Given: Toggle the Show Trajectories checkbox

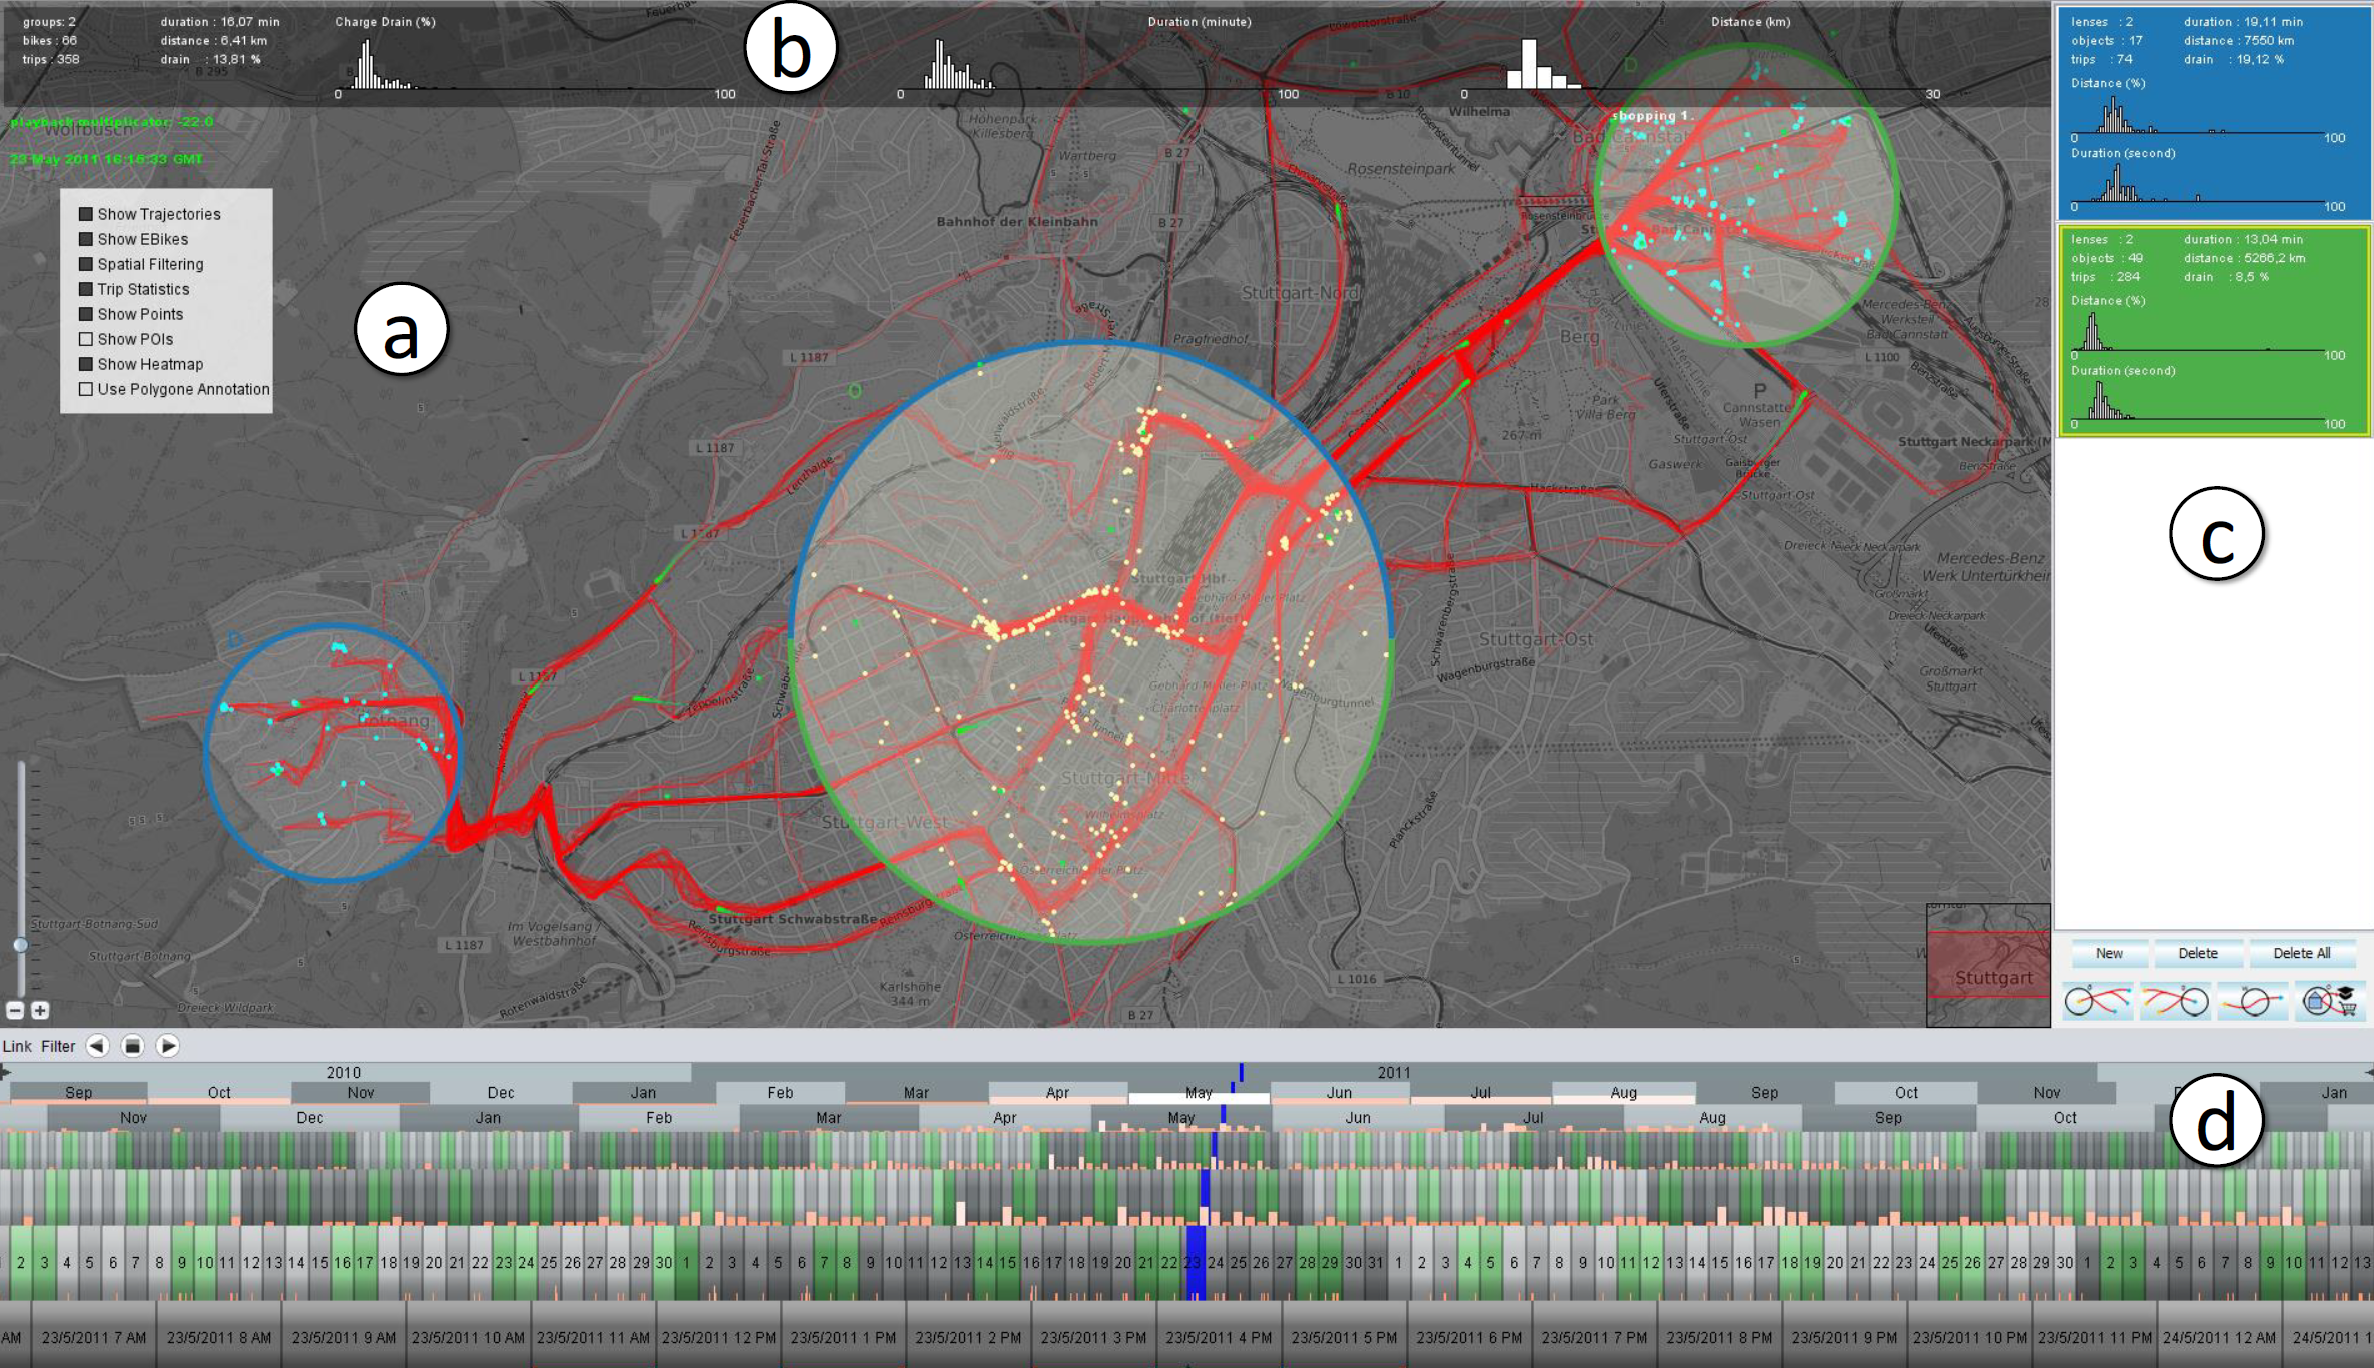Looking at the screenshot, I should click(x=86, y=214).
